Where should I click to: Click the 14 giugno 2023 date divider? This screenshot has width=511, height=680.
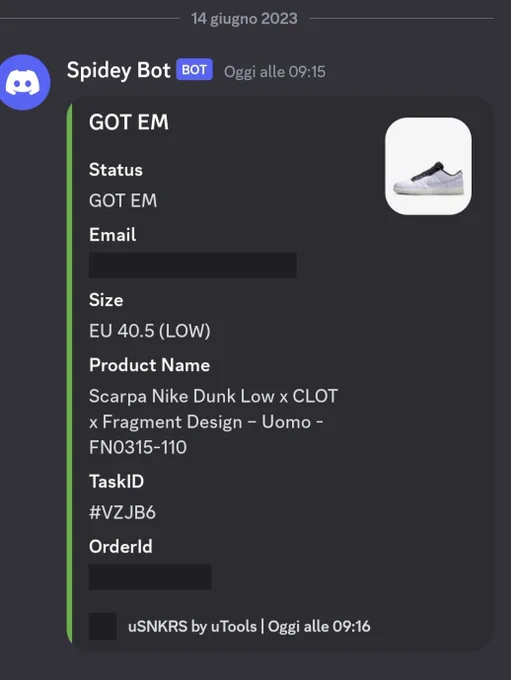pos(244,19)
